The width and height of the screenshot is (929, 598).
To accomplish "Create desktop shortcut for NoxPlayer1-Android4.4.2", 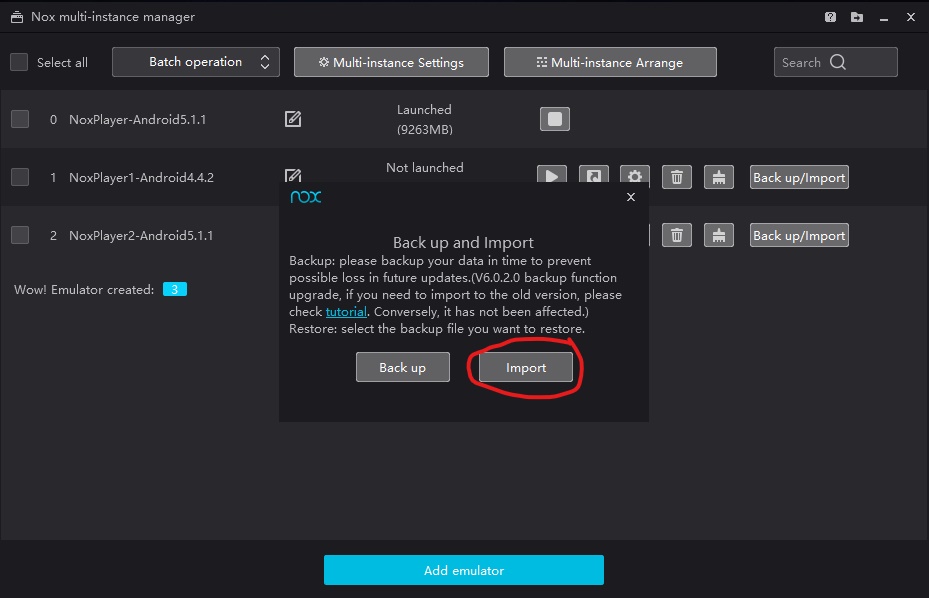I will 594,174.
